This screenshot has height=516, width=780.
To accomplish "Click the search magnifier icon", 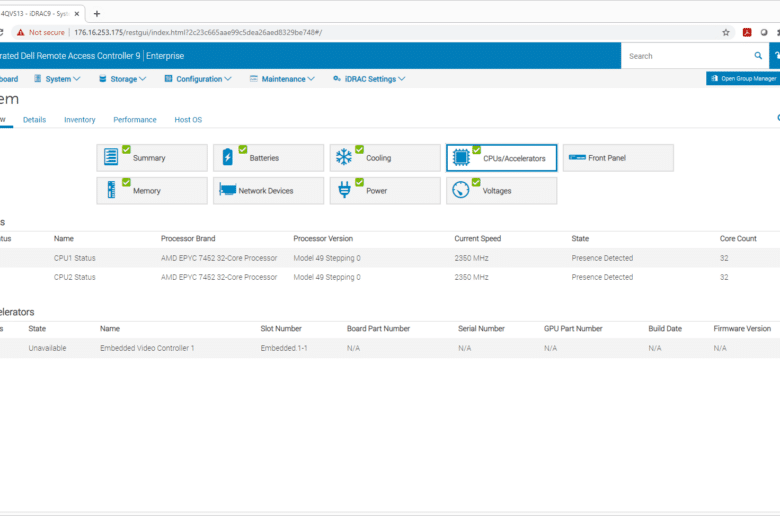I will [758, 56].
